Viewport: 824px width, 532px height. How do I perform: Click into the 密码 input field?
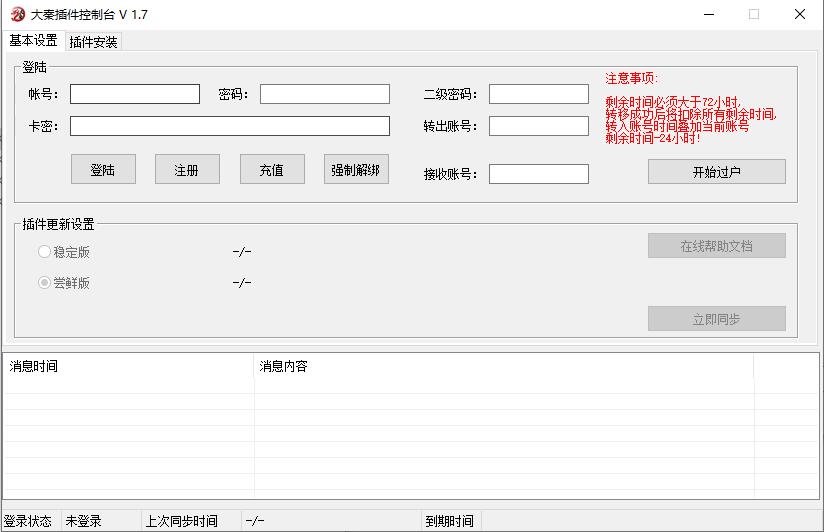pos(325,94)
